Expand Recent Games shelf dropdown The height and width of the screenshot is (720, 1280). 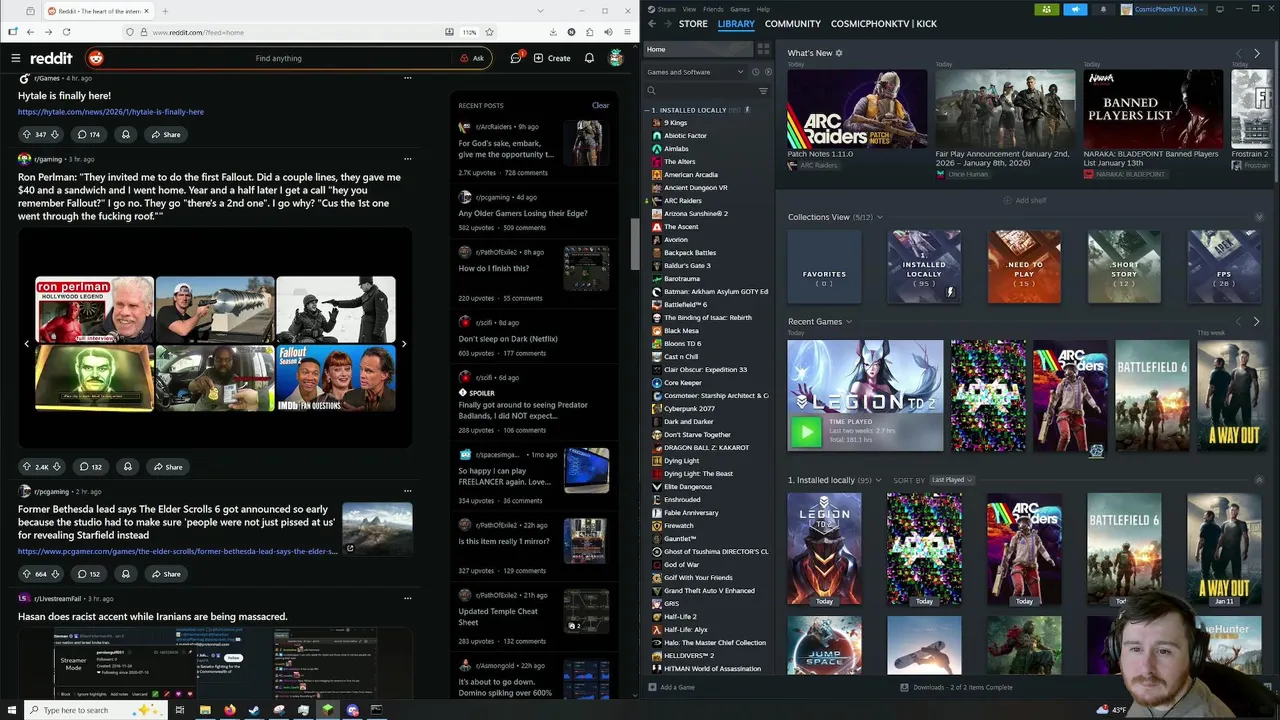click(x=849, y=322)
